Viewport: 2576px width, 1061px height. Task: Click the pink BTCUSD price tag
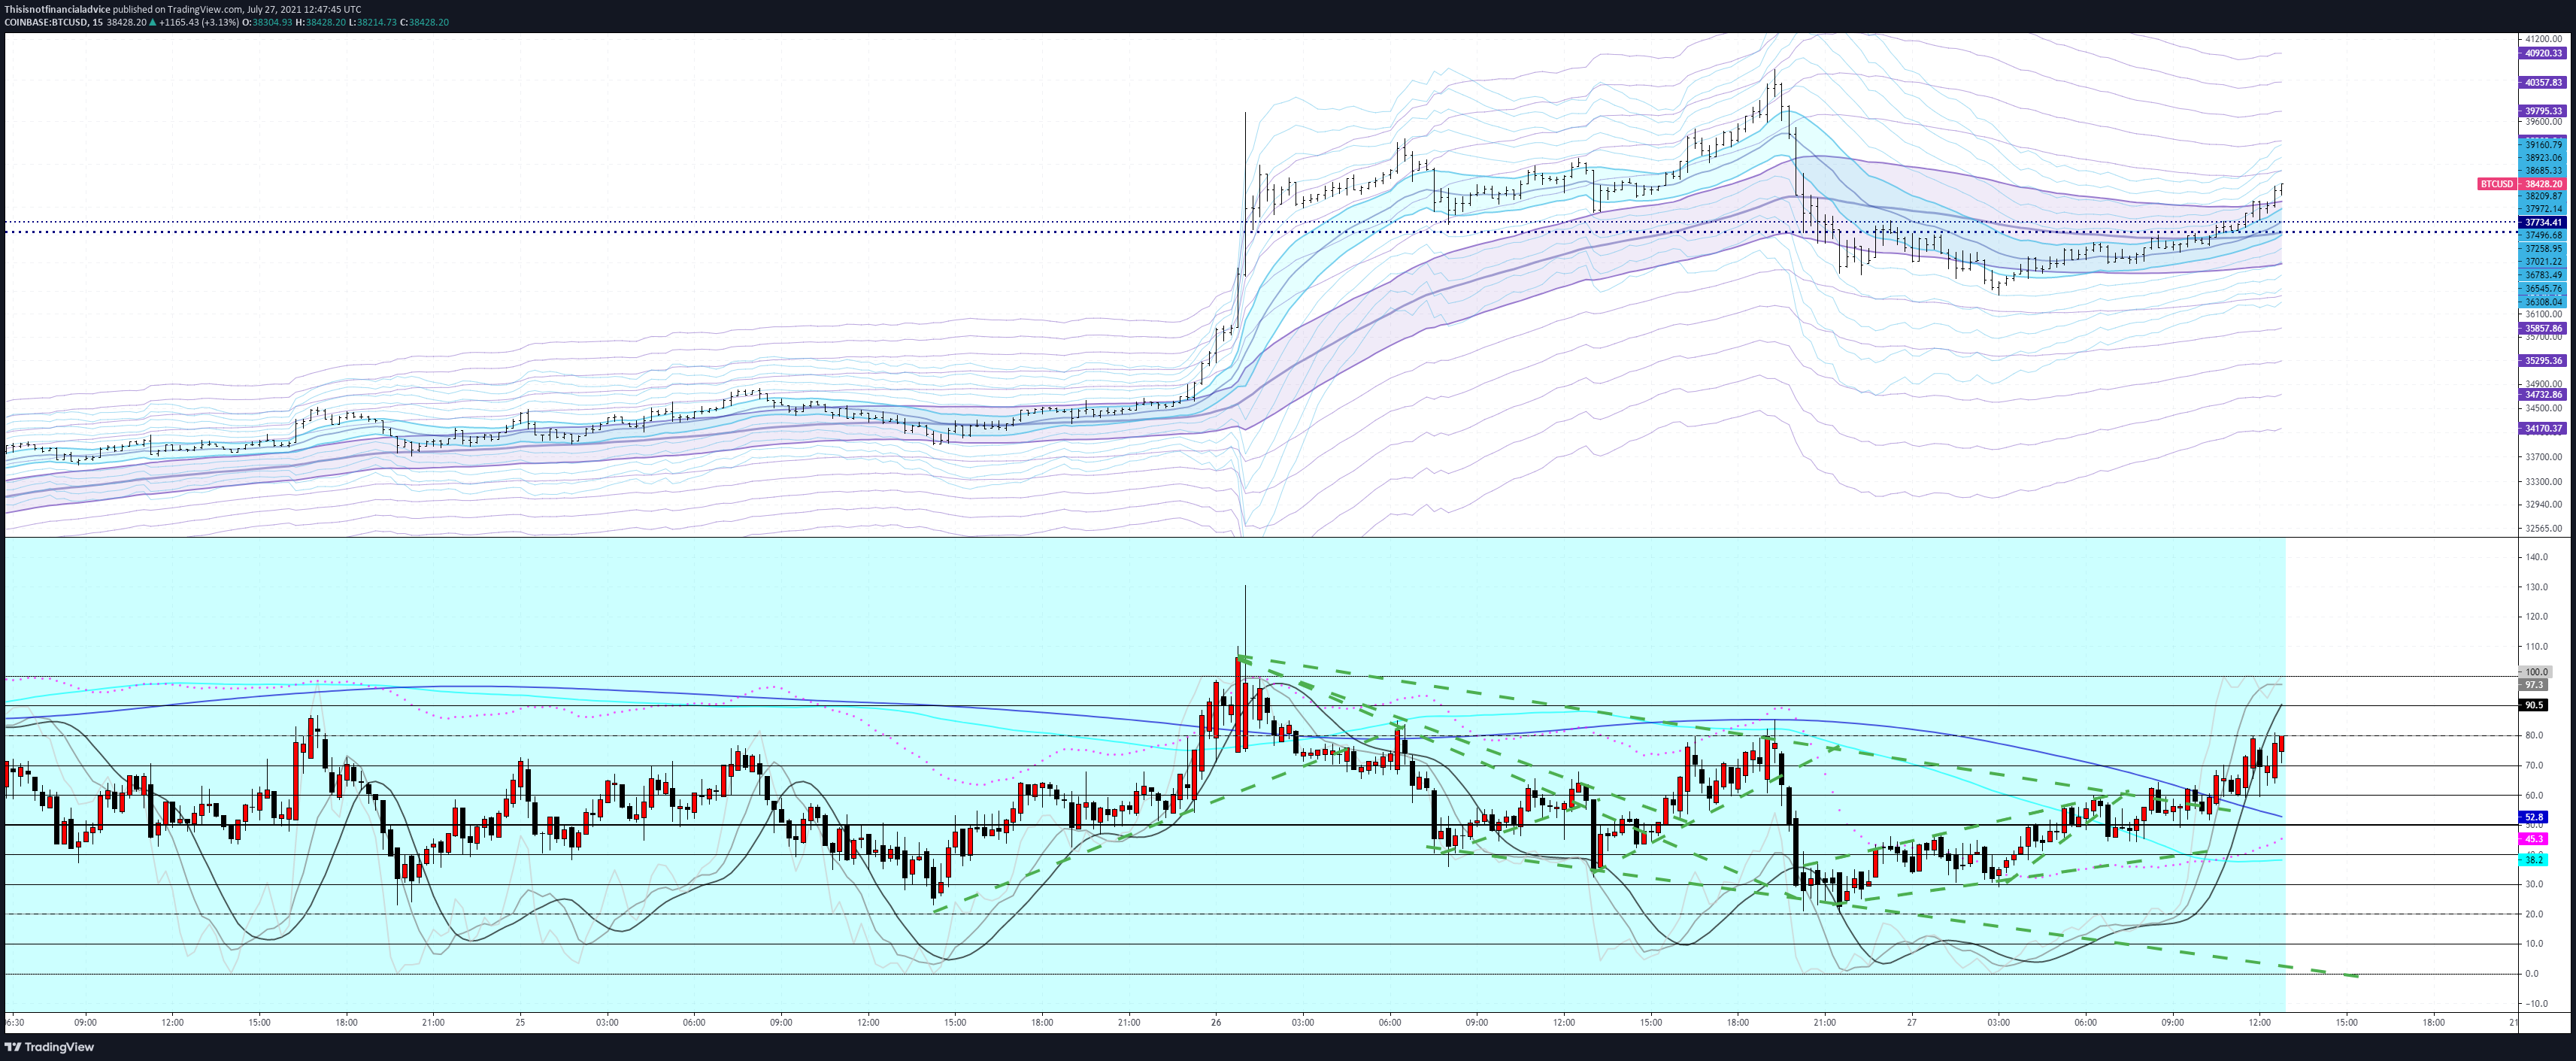pos(2496,184)
